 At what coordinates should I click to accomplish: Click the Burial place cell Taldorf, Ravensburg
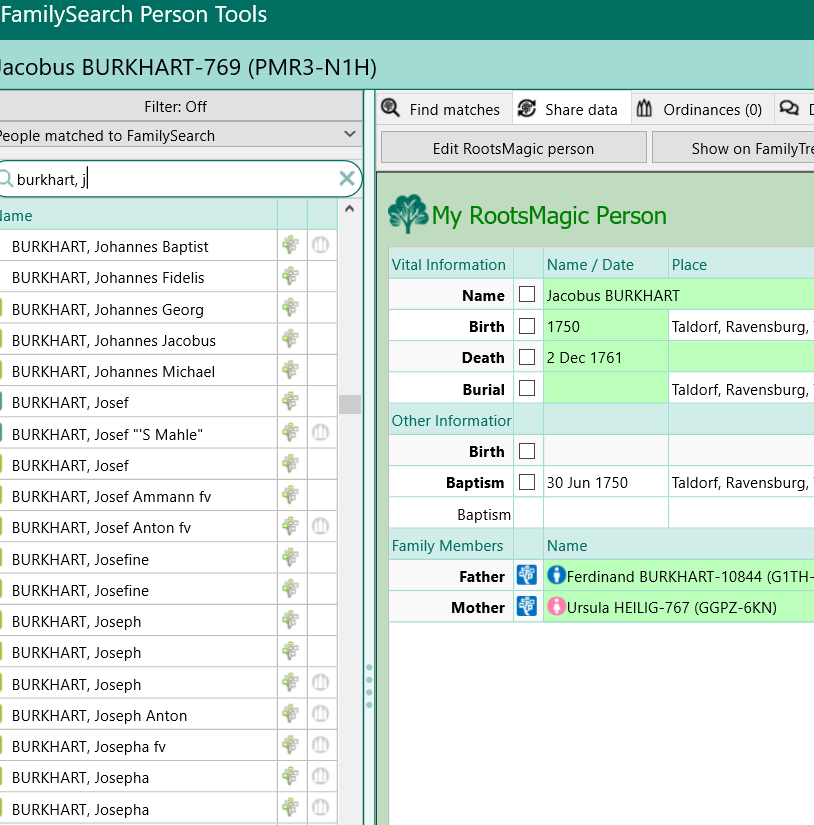[x=741, y=389]
